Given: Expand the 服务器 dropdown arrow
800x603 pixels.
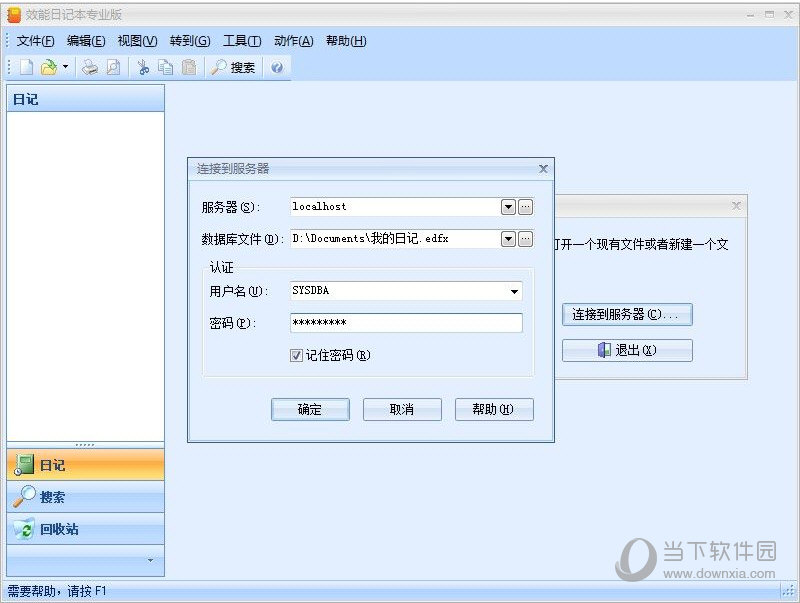Looking at the screenshot, I should [508, 207].
